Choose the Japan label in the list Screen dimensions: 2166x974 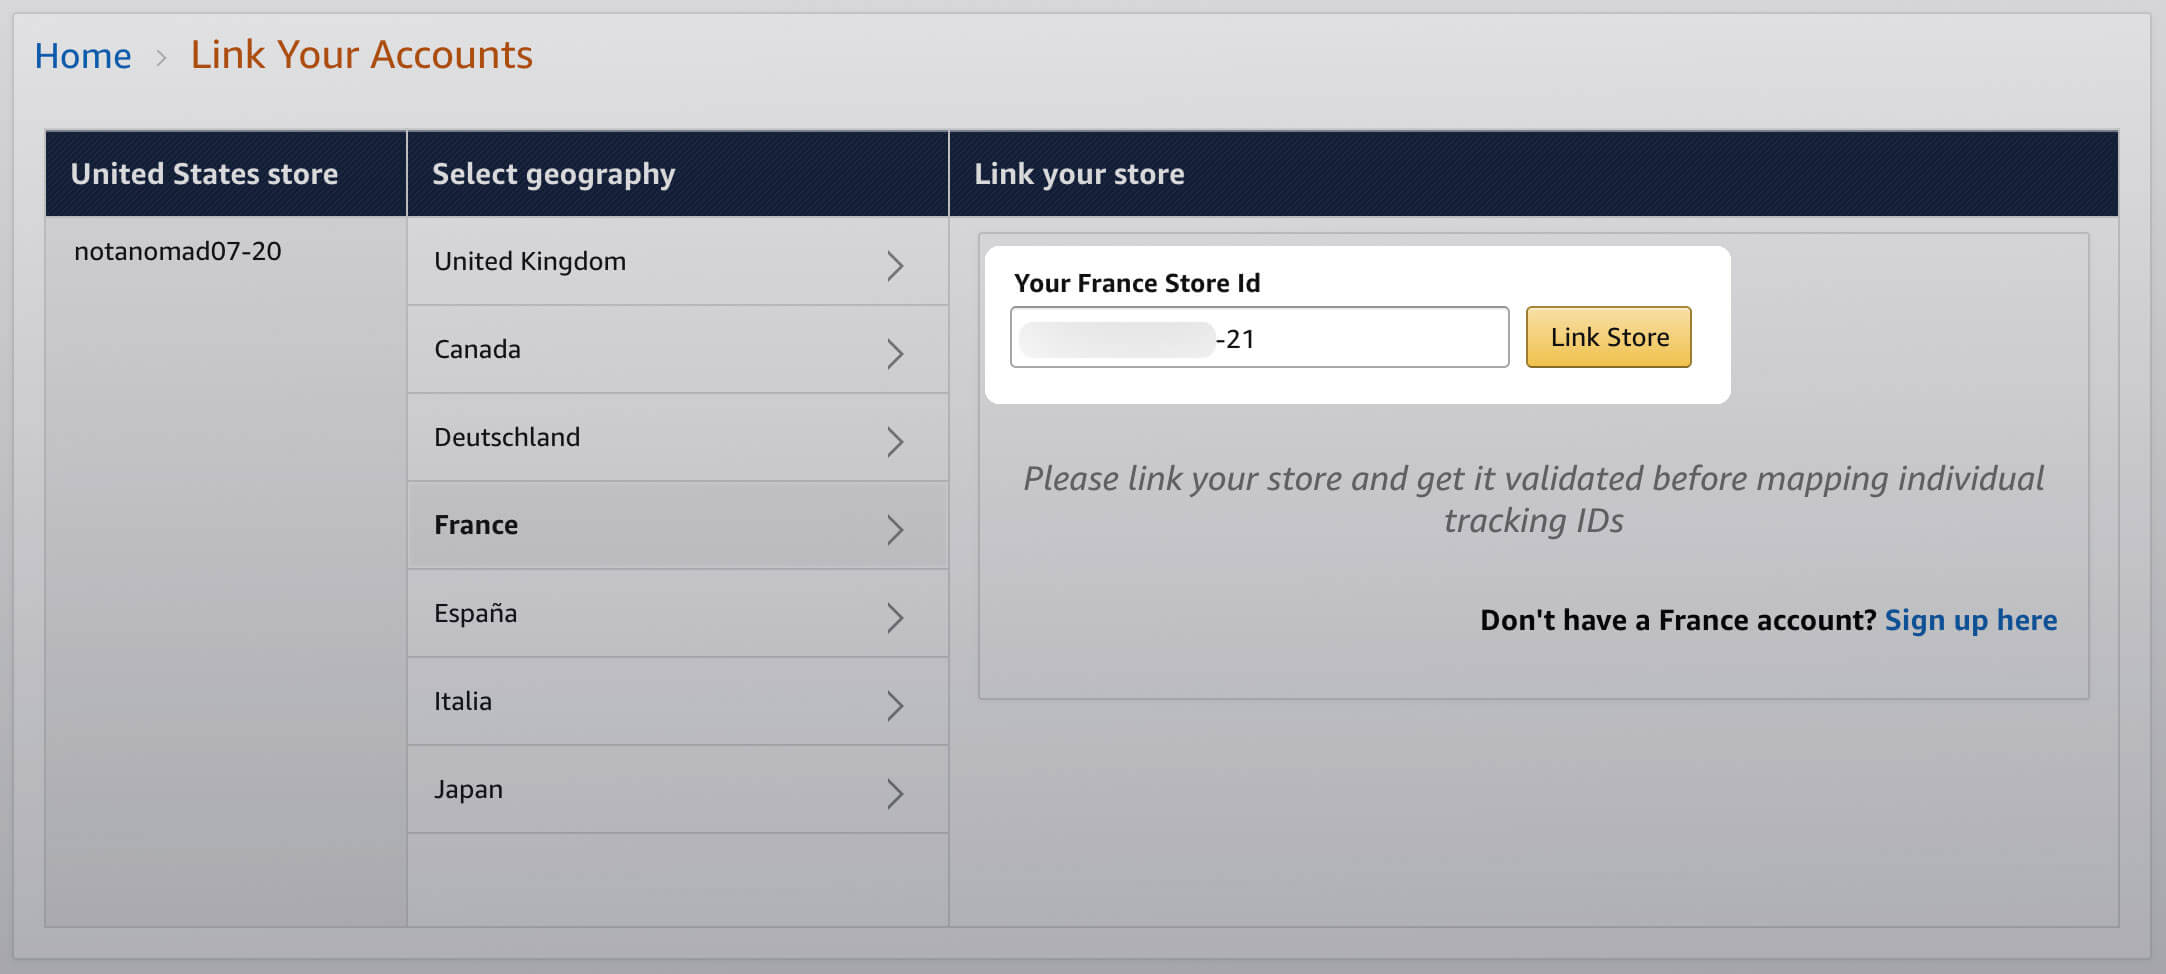click(468, 789)
